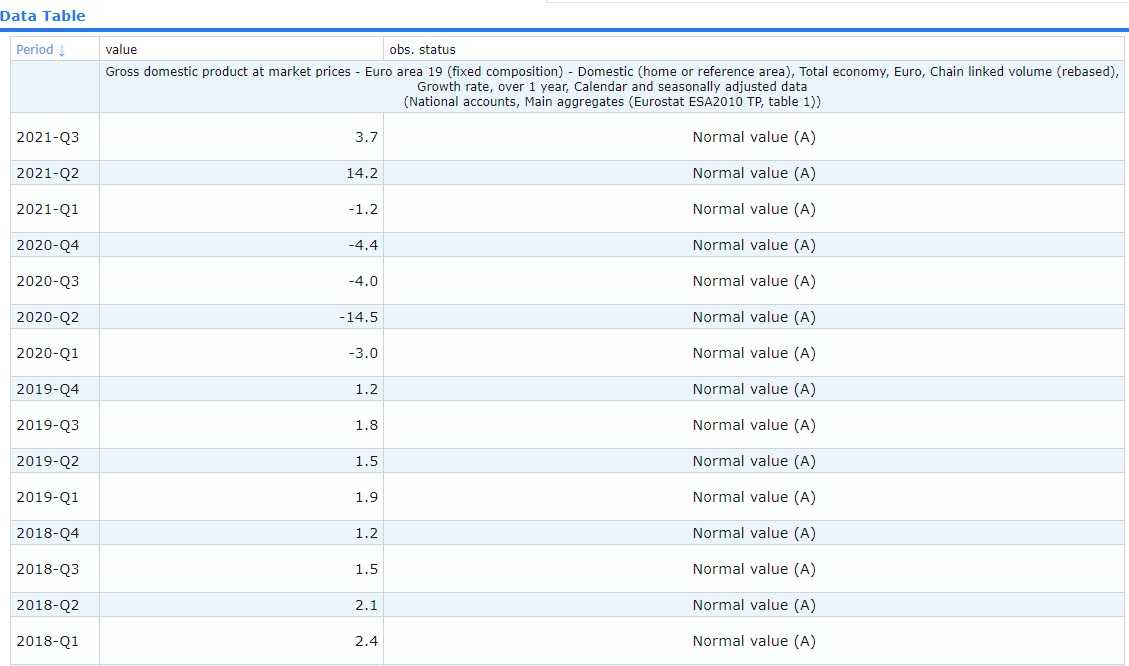Screen dimensions: 1129x666
Task: Click the 1.8 value for 2019-Q3
Action: (x=366, y=425)
